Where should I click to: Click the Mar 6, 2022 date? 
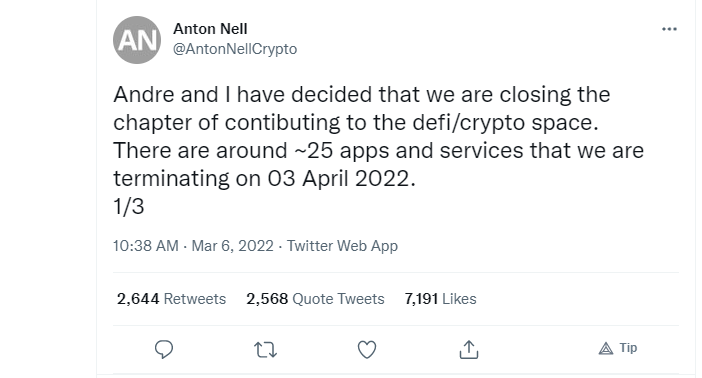[232, 246]
